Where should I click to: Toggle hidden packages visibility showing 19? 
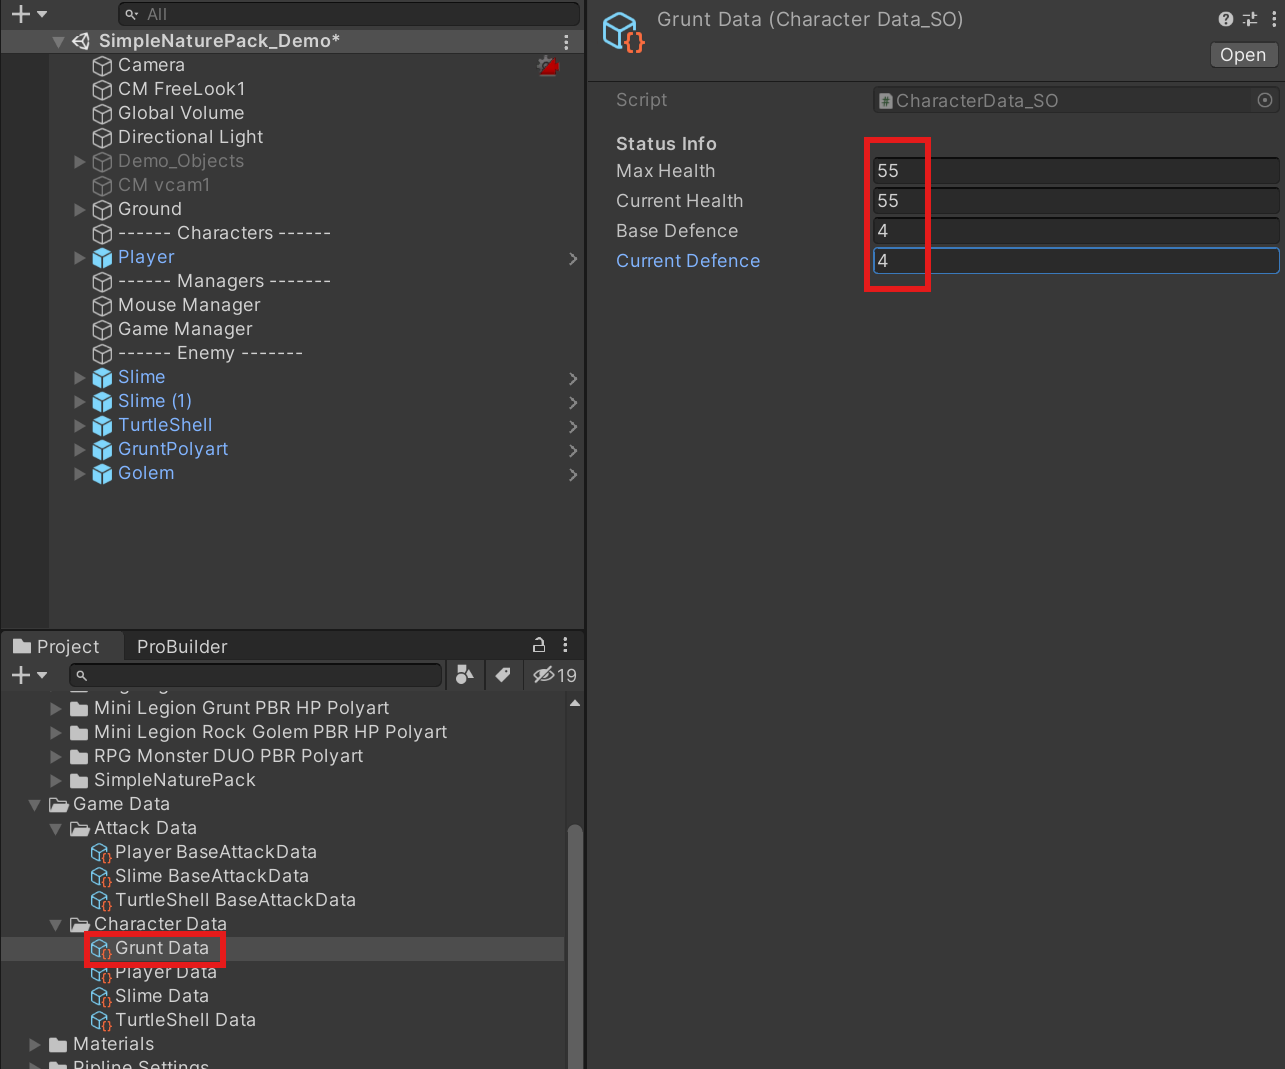coord(555,675)
